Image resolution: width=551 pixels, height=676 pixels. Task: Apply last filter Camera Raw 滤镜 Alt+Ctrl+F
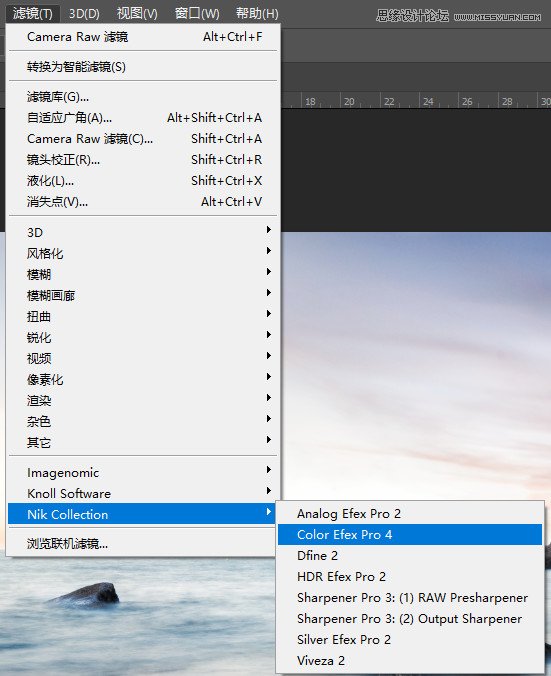[143, 37]
